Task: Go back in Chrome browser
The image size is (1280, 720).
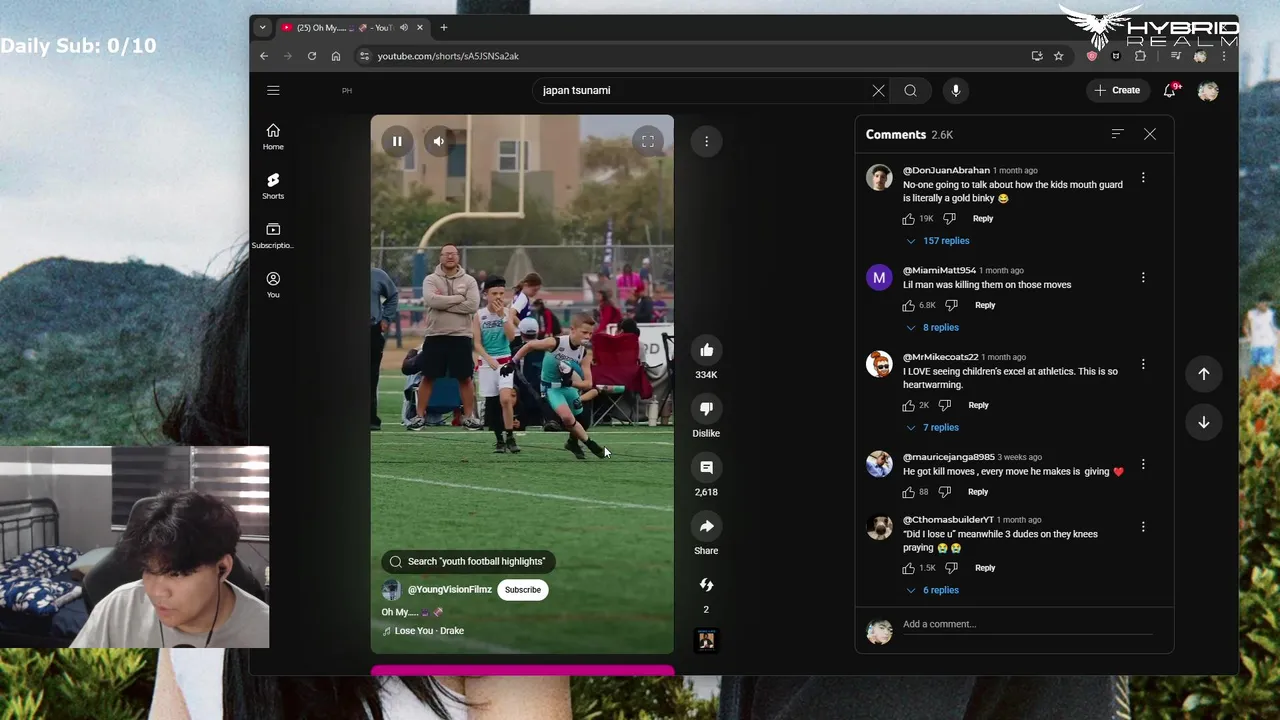Action: click(x=264, y=56)
